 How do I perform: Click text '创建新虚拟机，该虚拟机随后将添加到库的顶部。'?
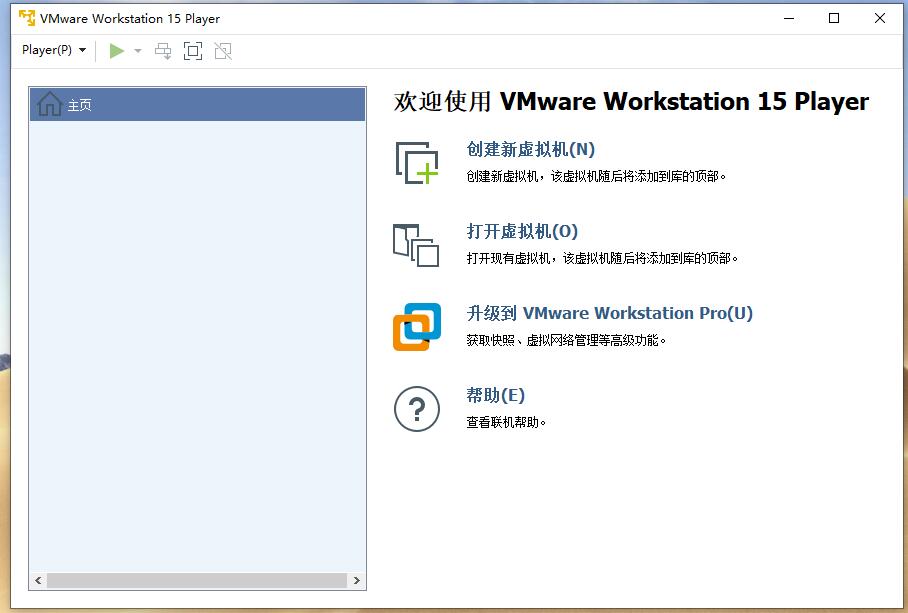pyautogui.click(x=596, y=176)
